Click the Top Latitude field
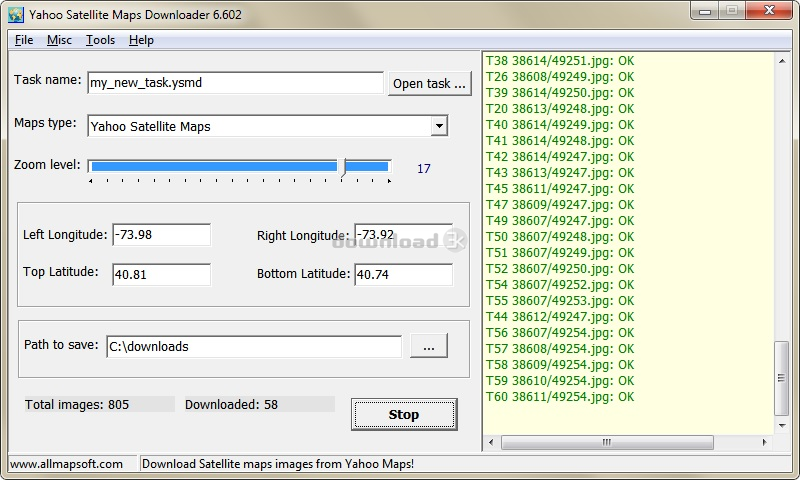The width and height of the screenshot is (800, 480). 161,274
